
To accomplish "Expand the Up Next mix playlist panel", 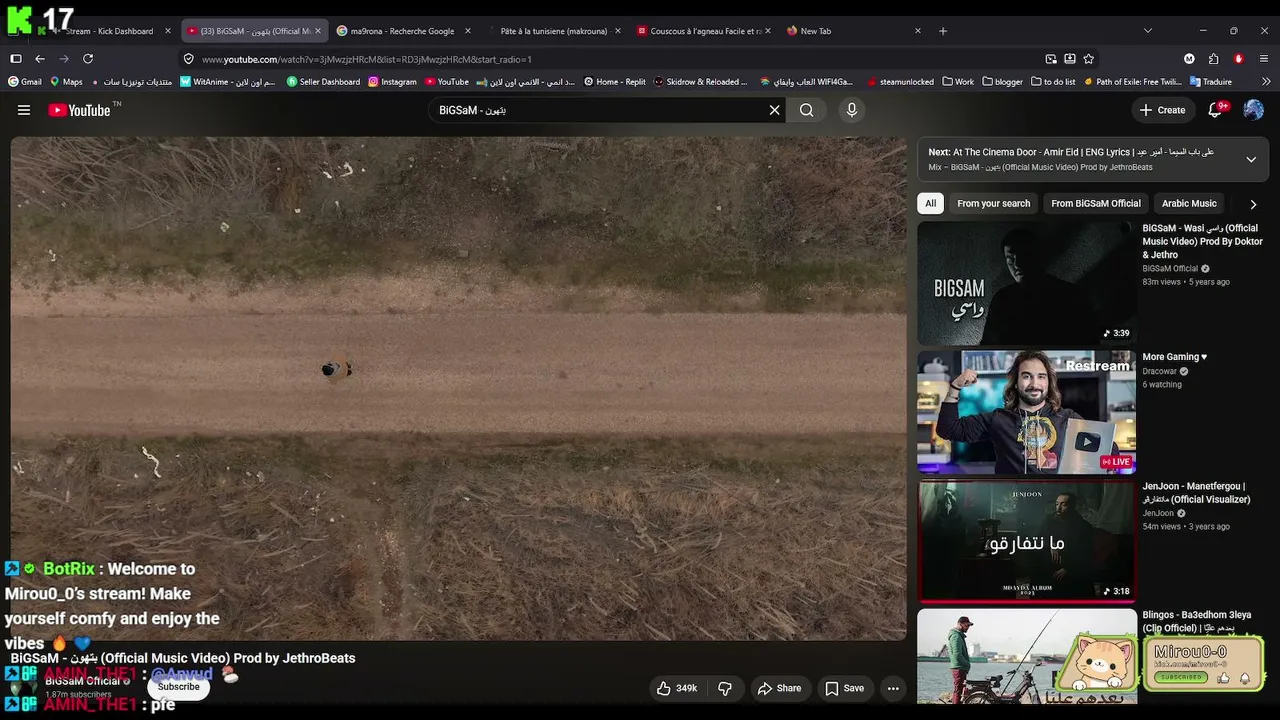I will click(1251, 160).
